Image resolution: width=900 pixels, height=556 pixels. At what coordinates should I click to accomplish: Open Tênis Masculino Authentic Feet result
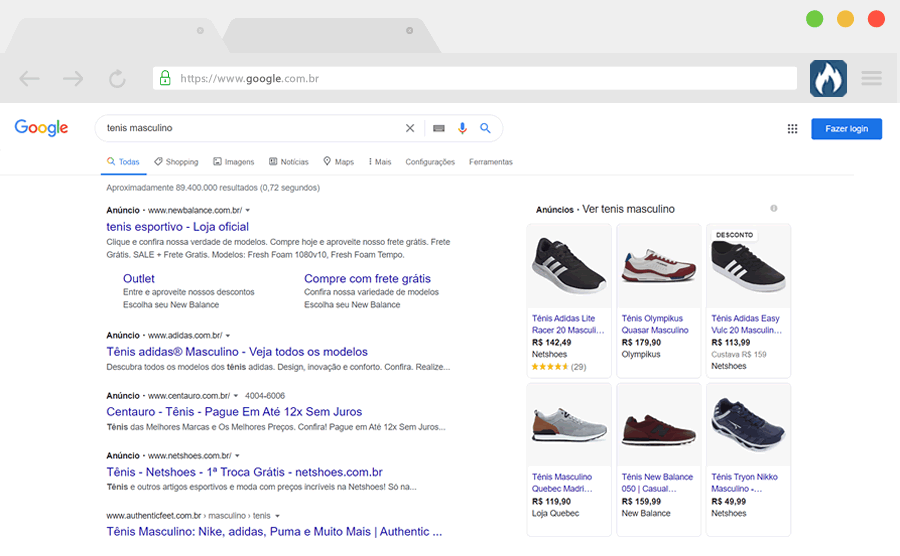pos(274,531)
